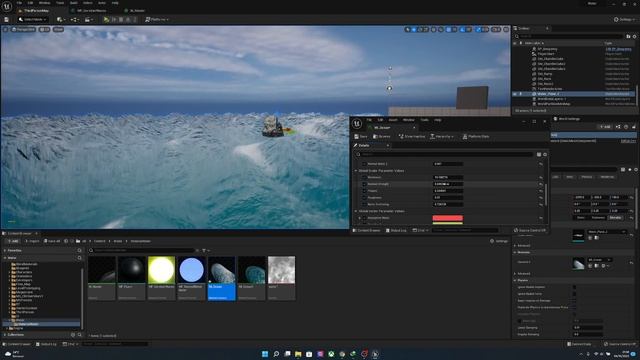
Task: Open the MI_Ocean material slot dropdown
Action: click(x=600, y=260)
